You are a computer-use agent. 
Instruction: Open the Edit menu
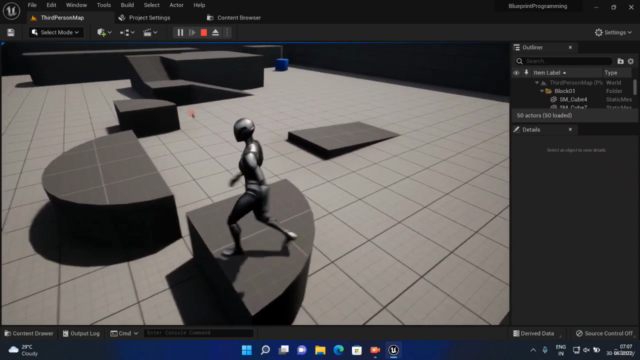click(x=51, y=5)
